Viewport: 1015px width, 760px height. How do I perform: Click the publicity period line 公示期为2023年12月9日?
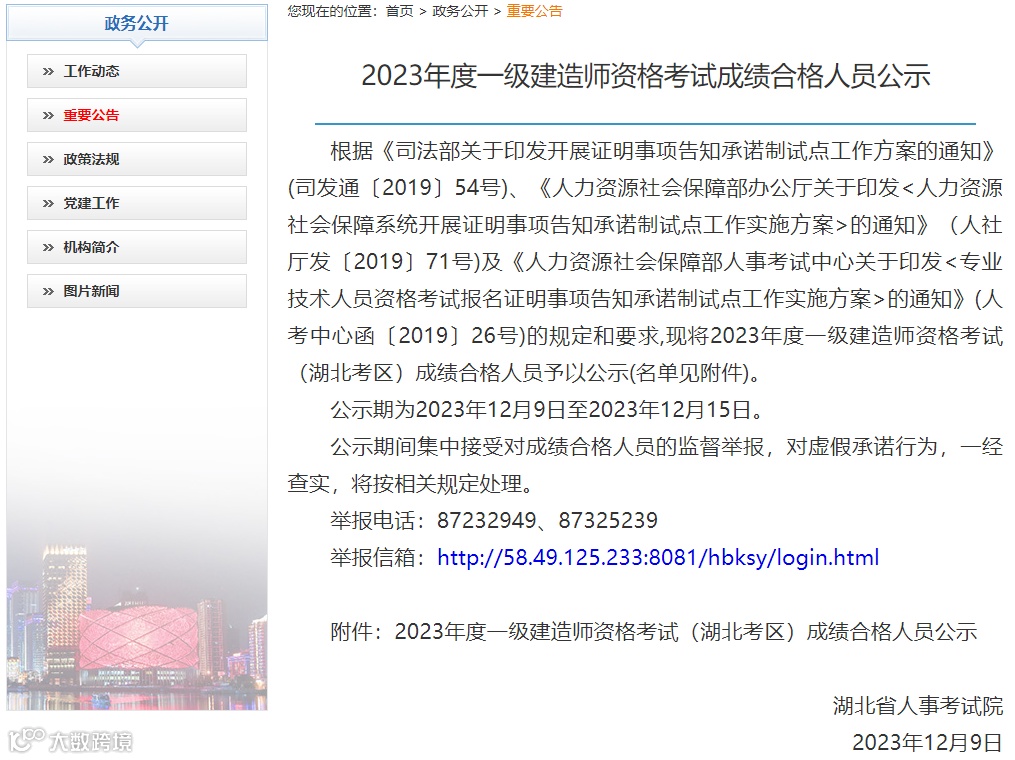click(x=548, y=410)
